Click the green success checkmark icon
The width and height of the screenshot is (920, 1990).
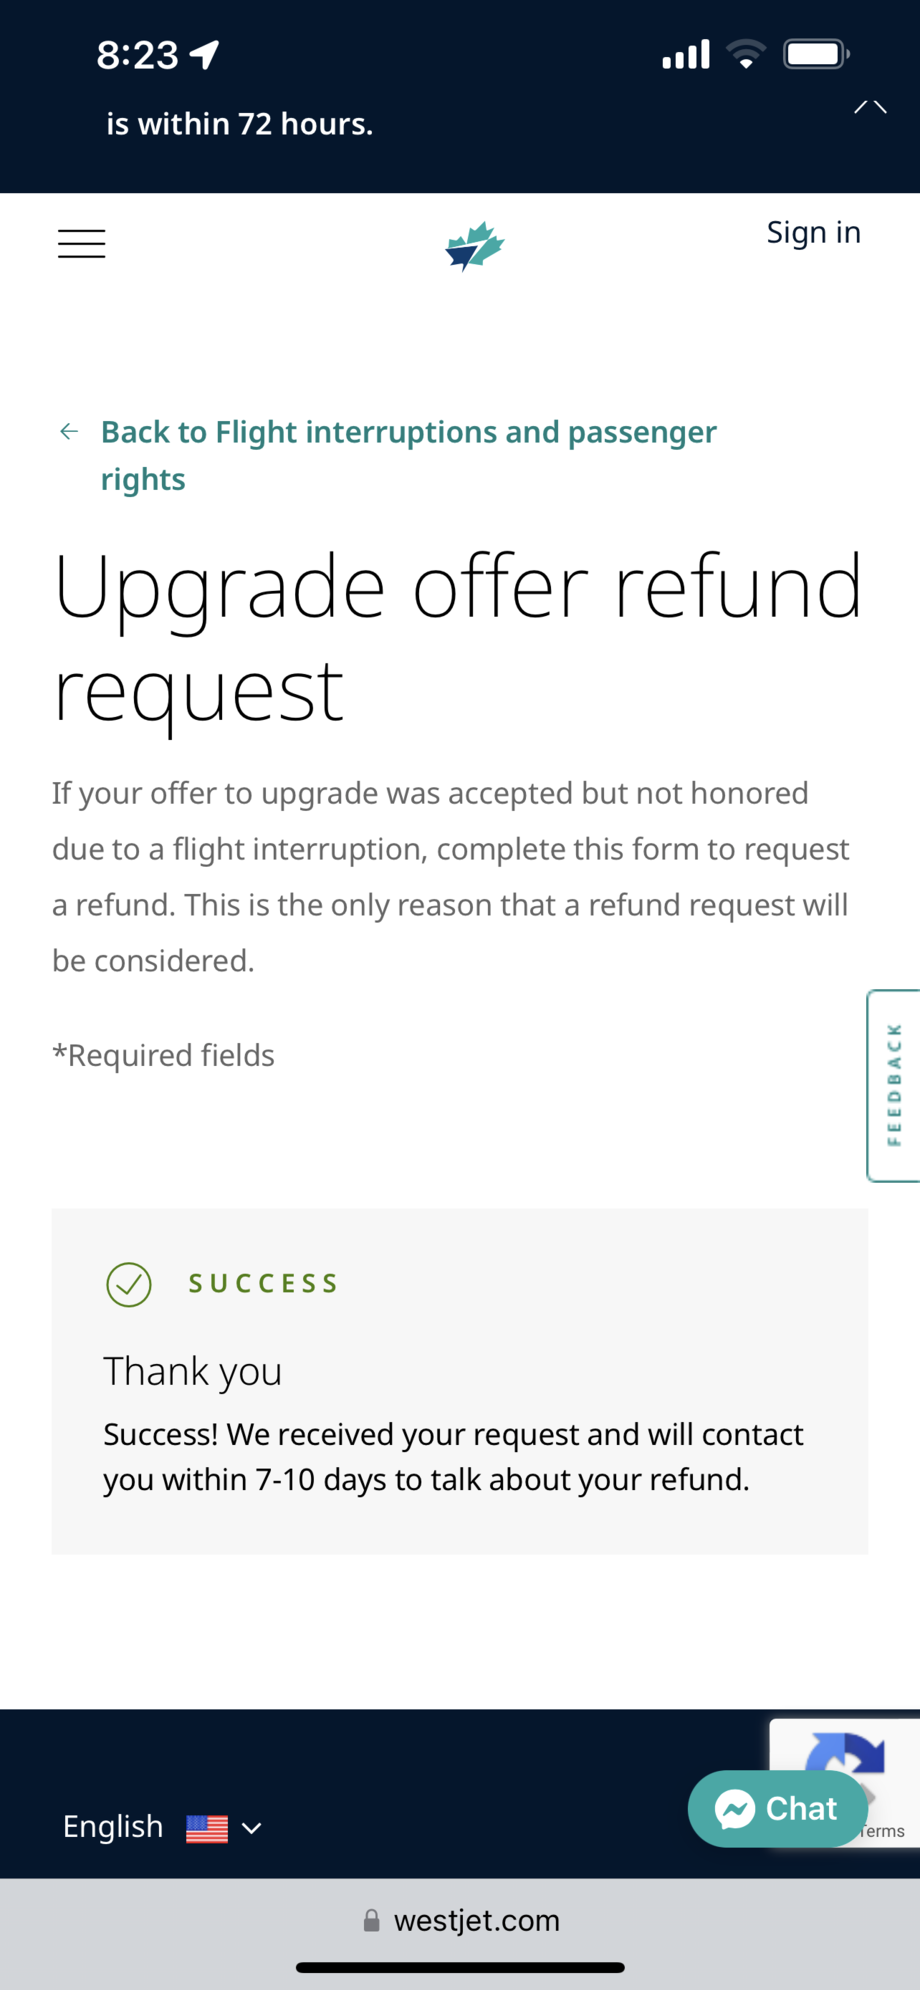tap(129, 1284)
